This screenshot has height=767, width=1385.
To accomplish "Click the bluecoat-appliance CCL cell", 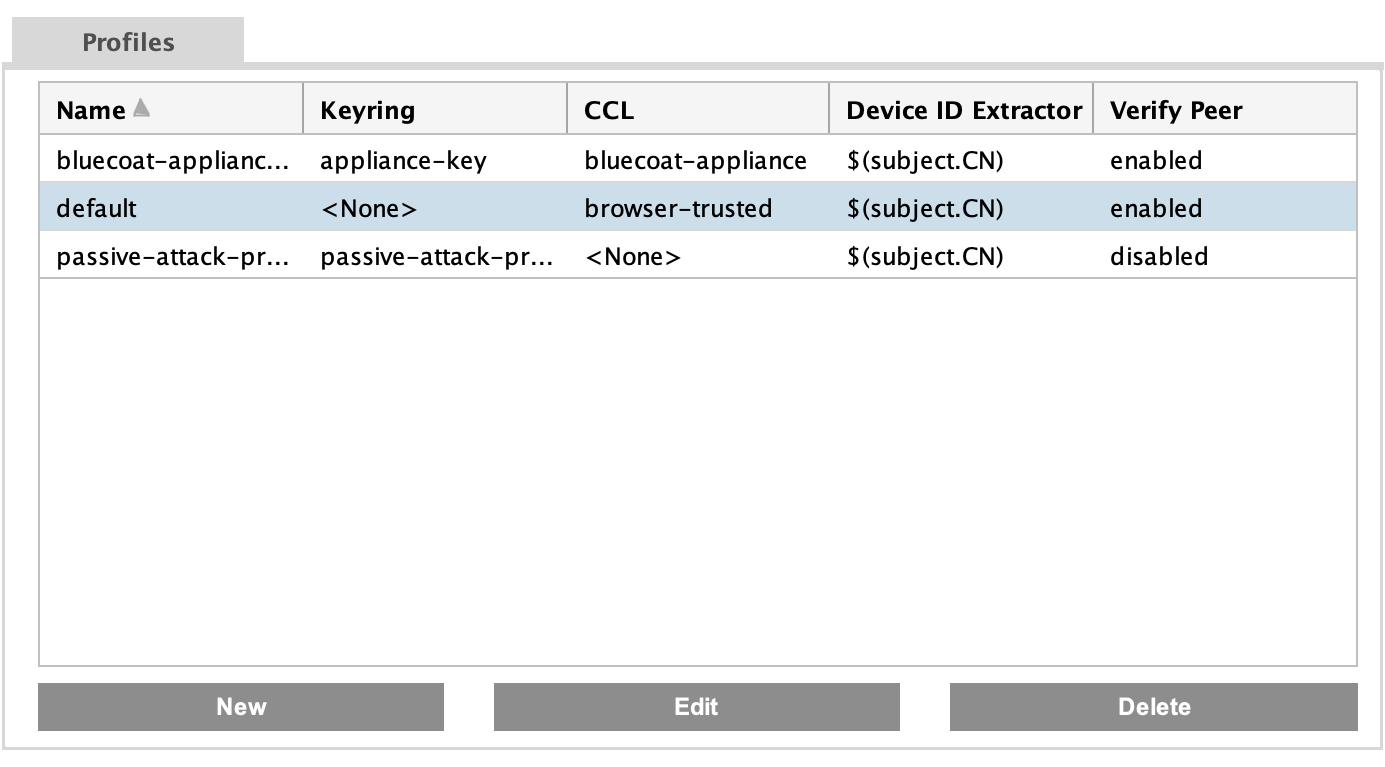I will (x=695, y=160).
